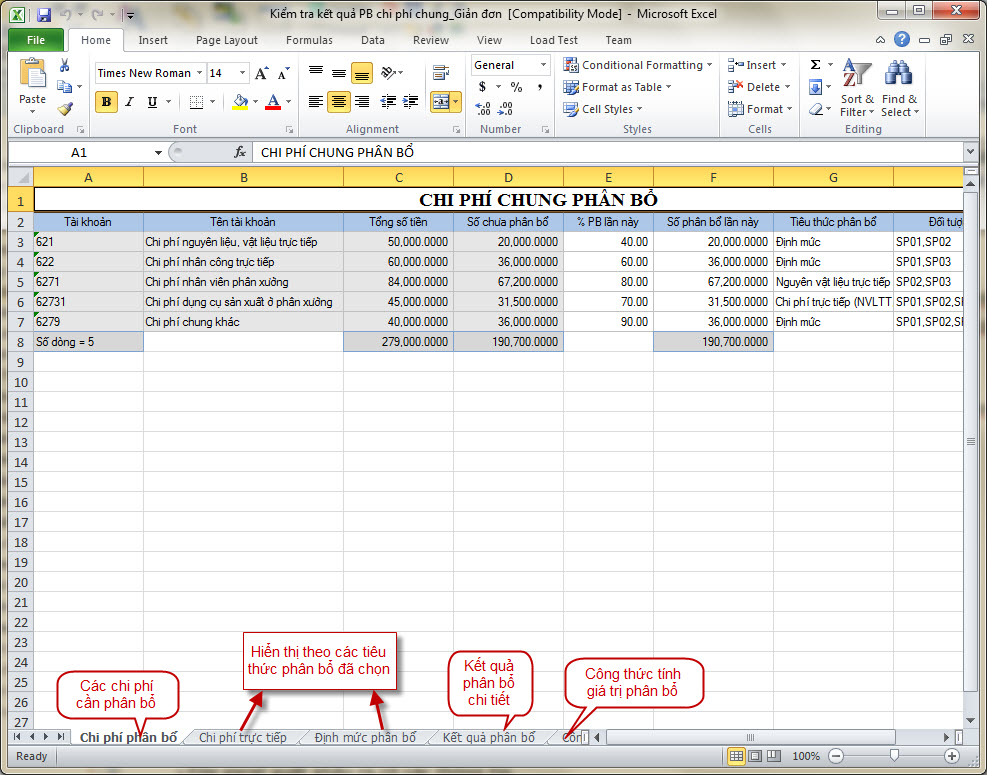Decrease font size with Shrink Font
The width and height of the screenshot is (987, 775).
click(x=283, y=73)
